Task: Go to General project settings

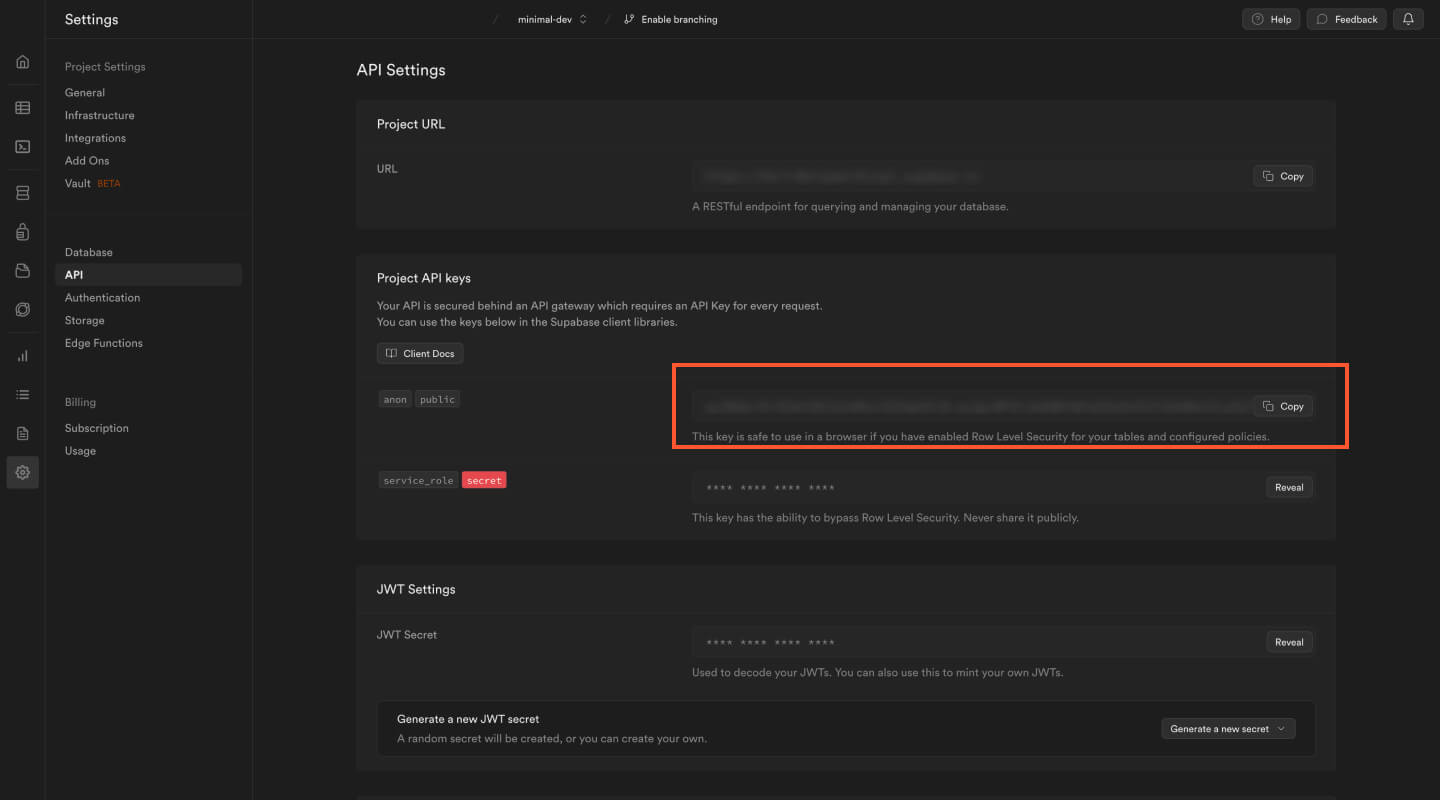Action: click(85, 92)
